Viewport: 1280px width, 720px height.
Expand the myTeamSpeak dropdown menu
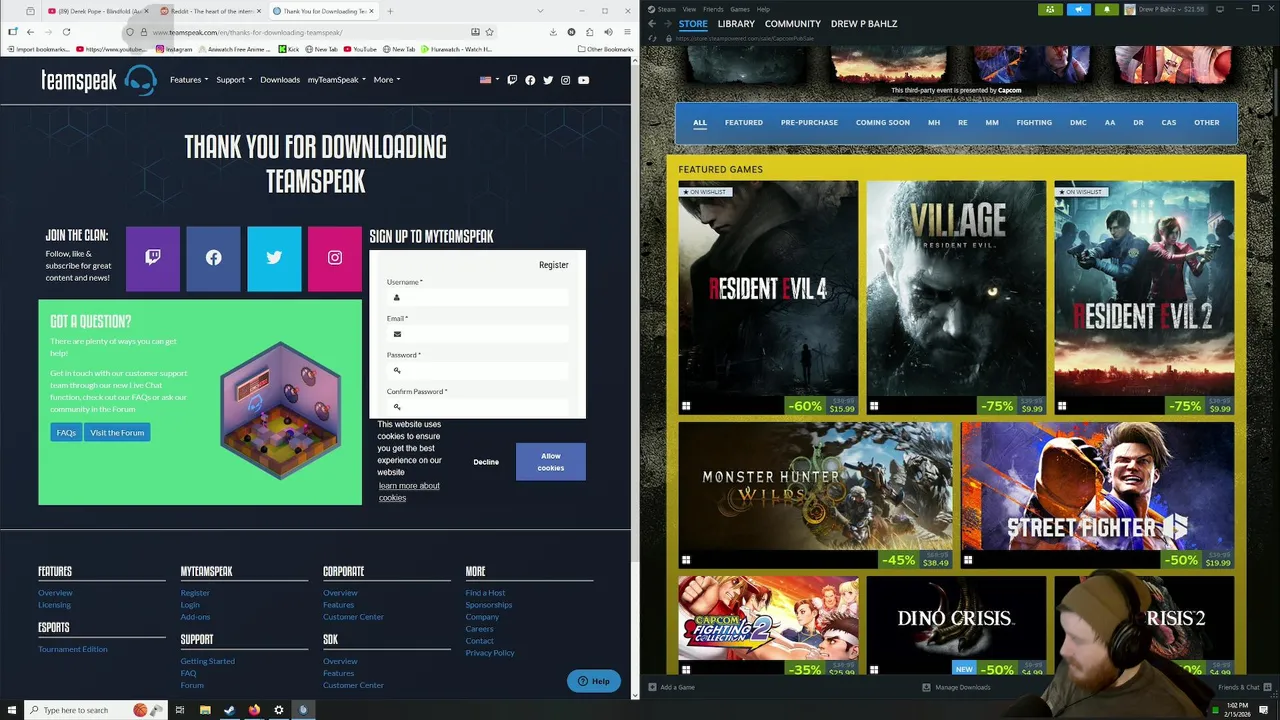coord(337,80)
